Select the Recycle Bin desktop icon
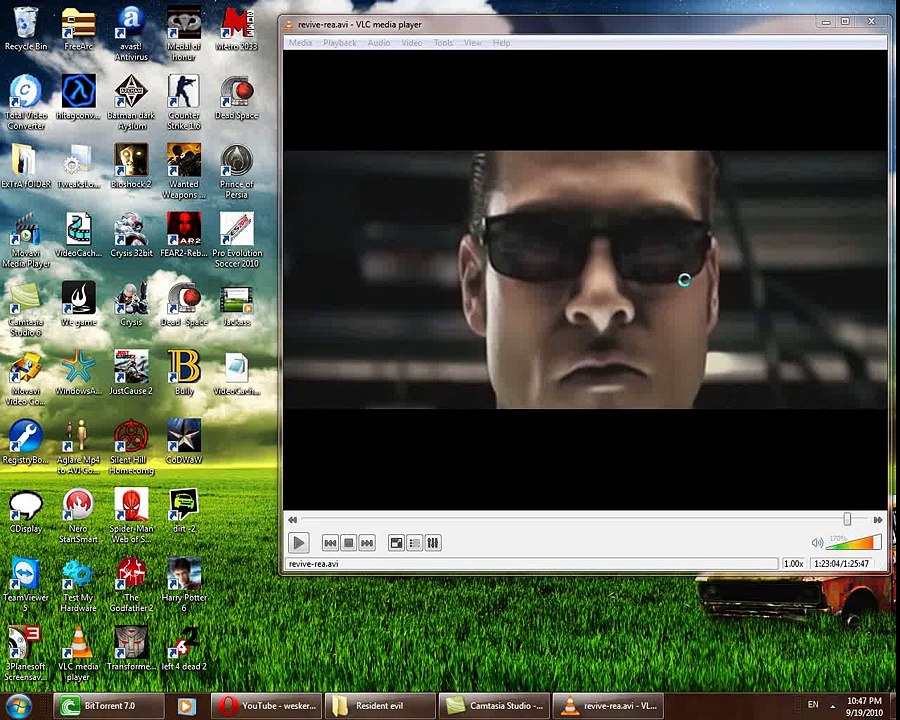This screenshot has height=720, width=900. (x=26, y=29)
